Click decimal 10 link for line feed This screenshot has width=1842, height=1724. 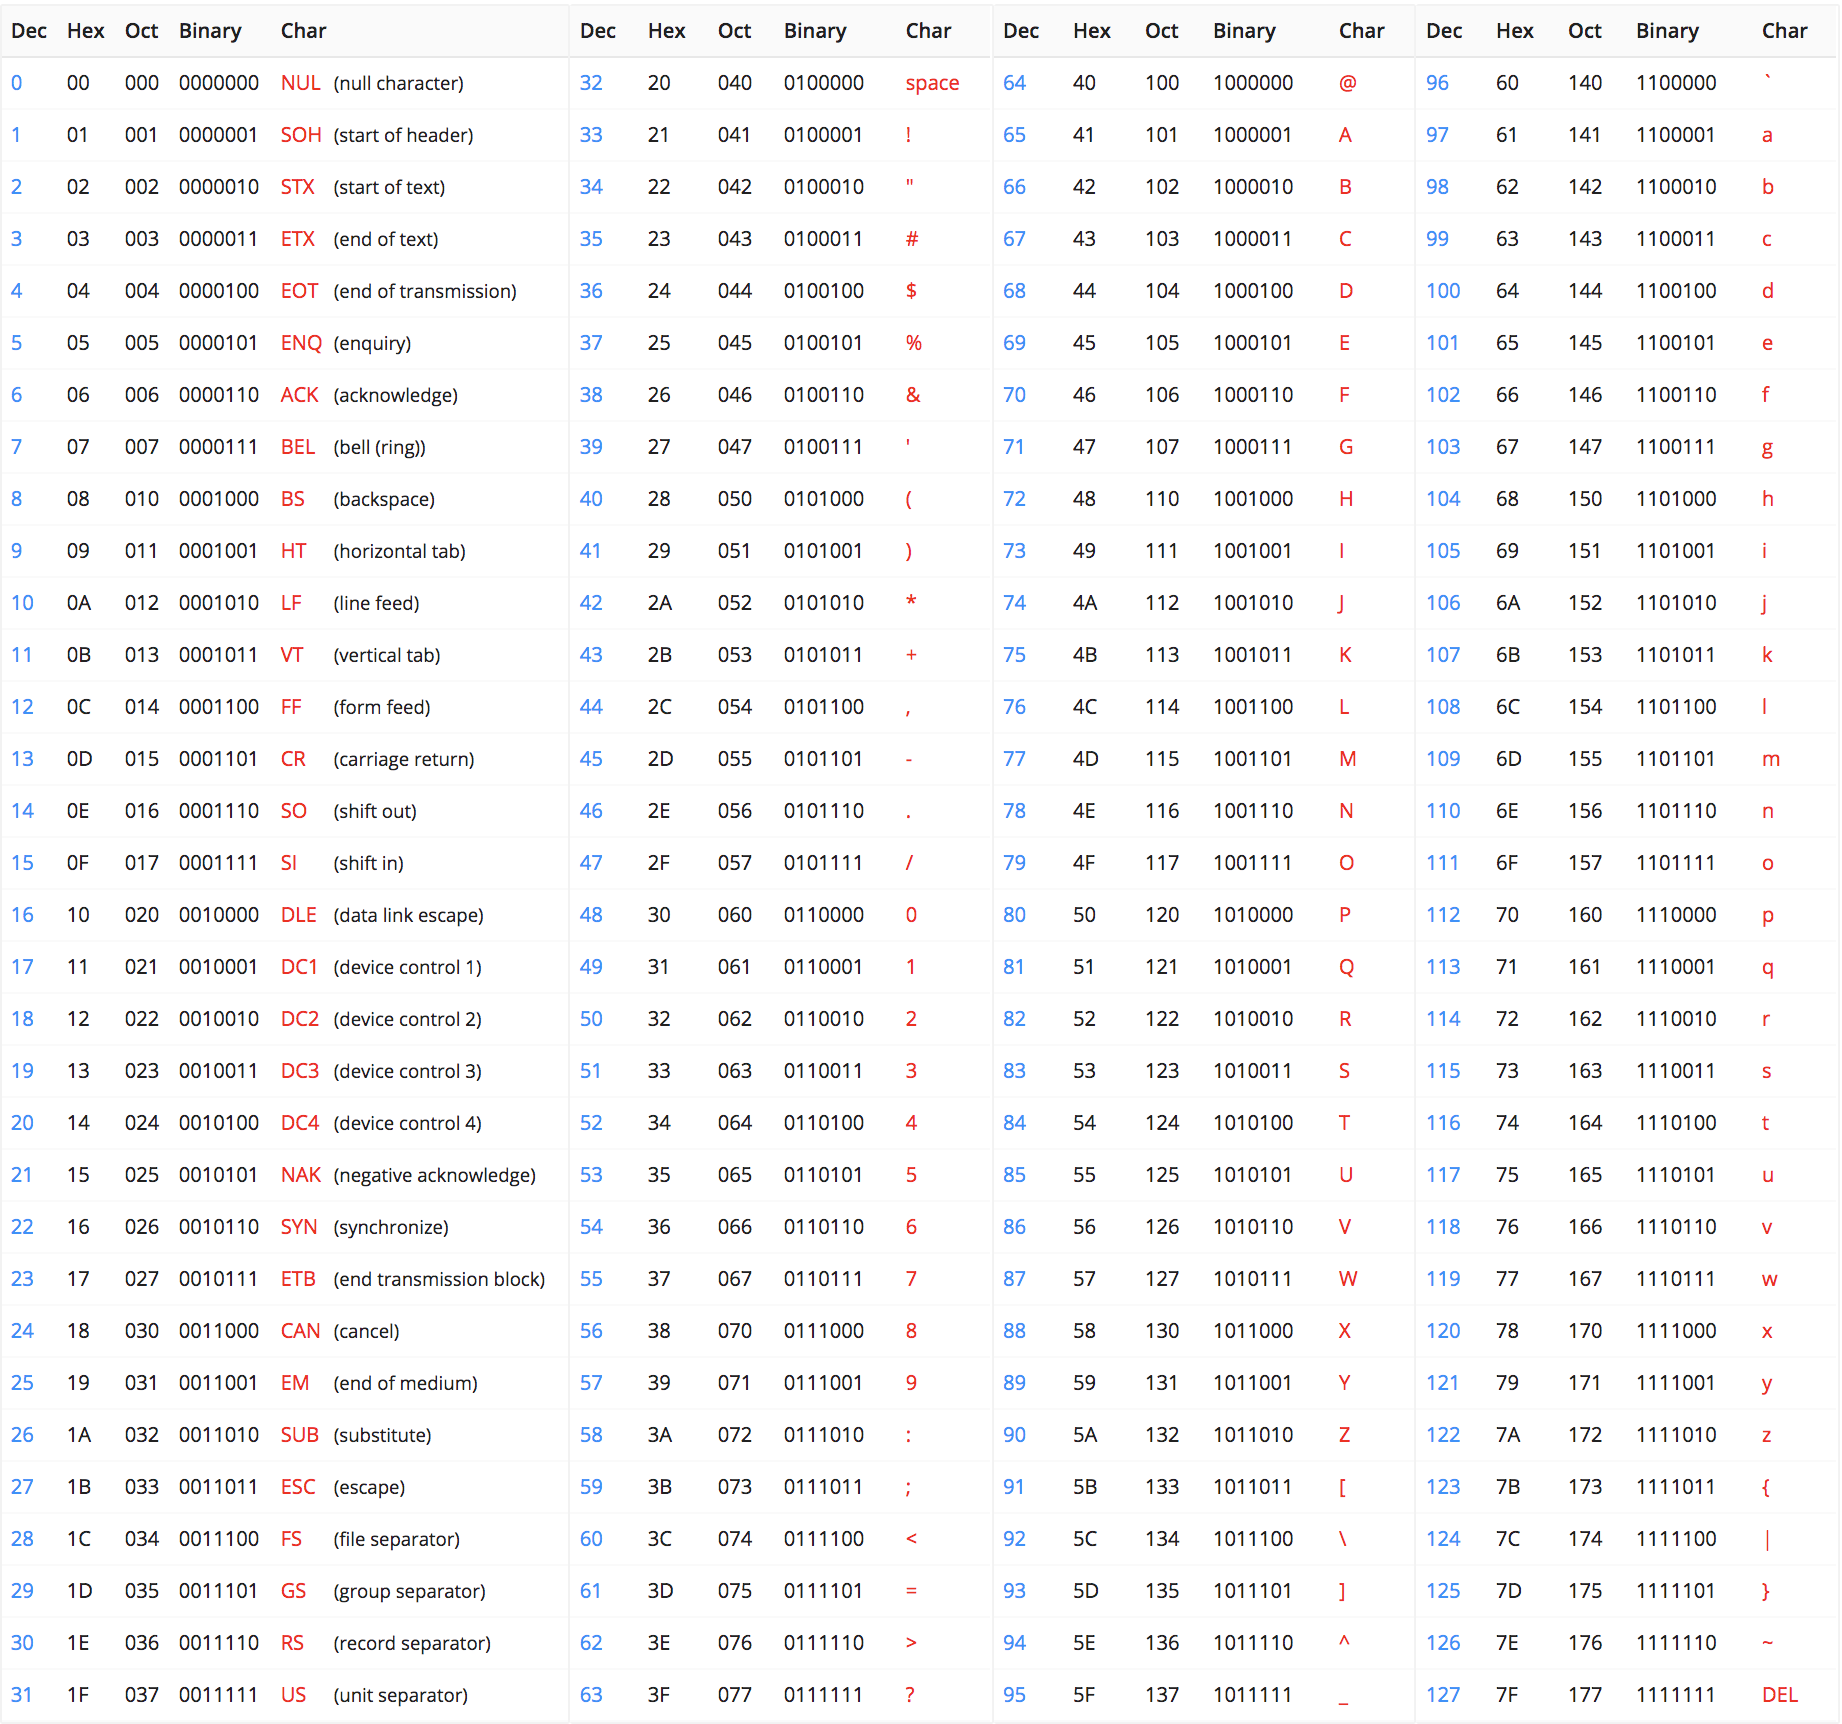pyautogui.click(x=22, y=602)
